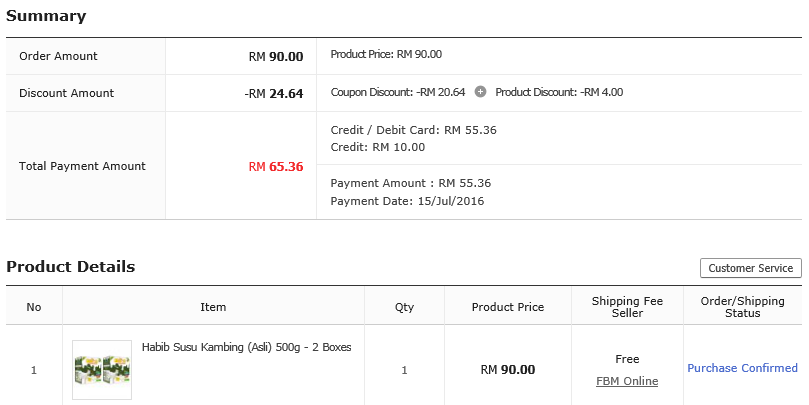Click the Purchase Confirmed status link
Viewport: 809px width, 405px height.
742,368
